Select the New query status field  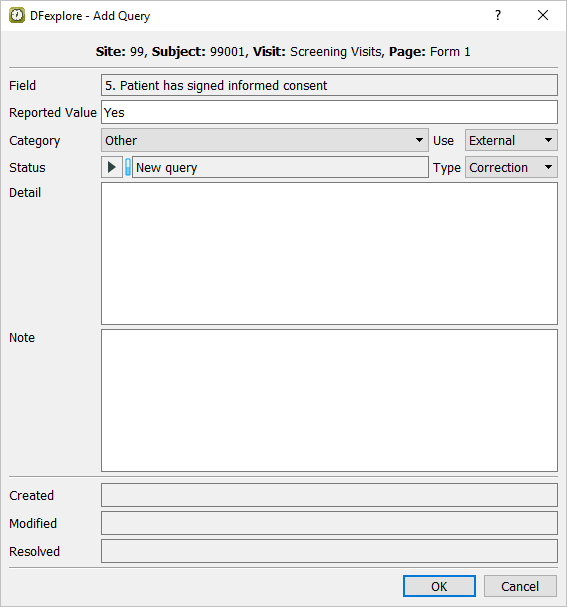click(280, 167)
